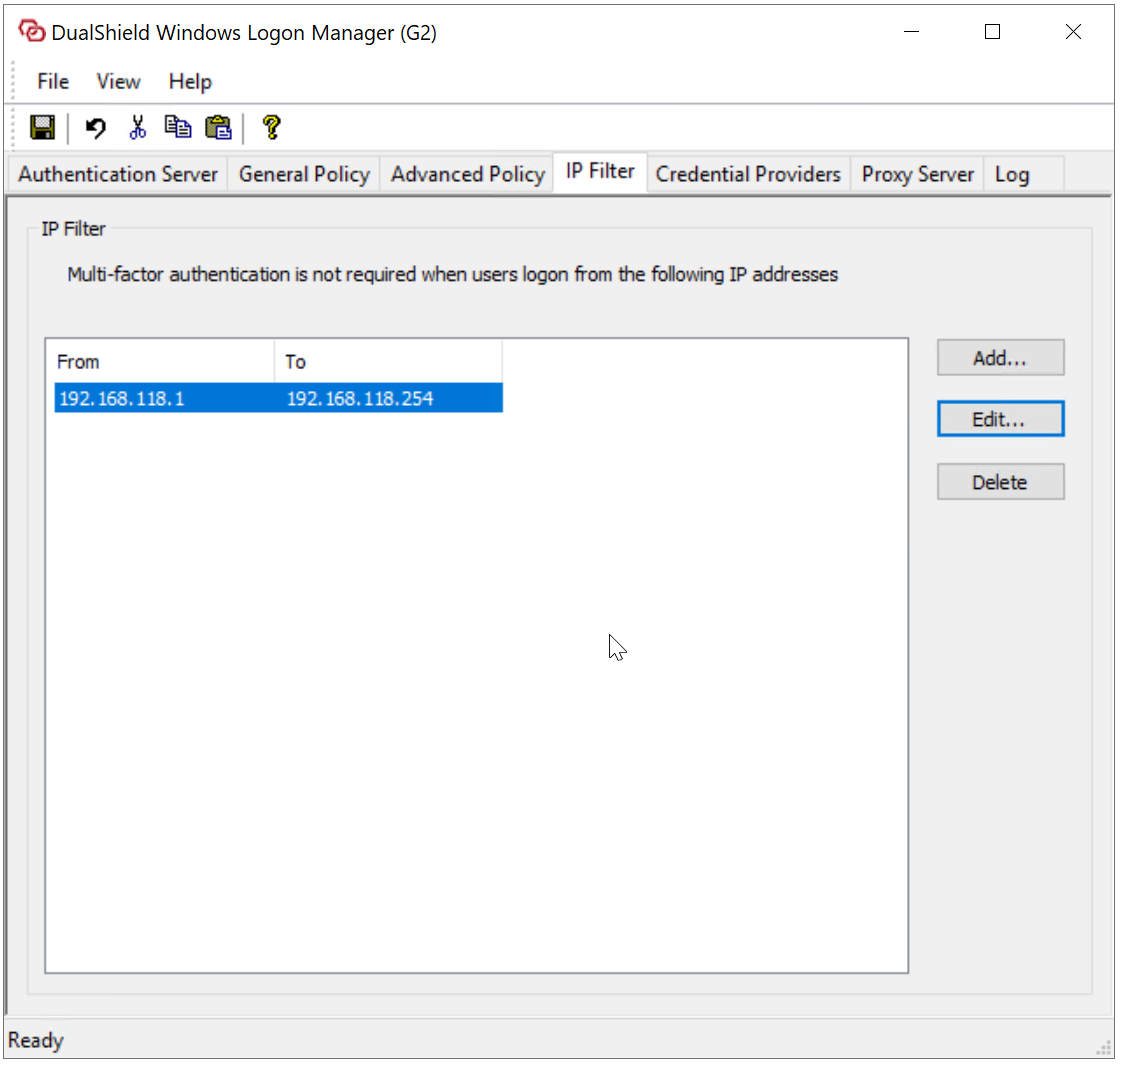Click the Copy icon in toolbar
1124x1065 pixels.
(x=178, y=127)
